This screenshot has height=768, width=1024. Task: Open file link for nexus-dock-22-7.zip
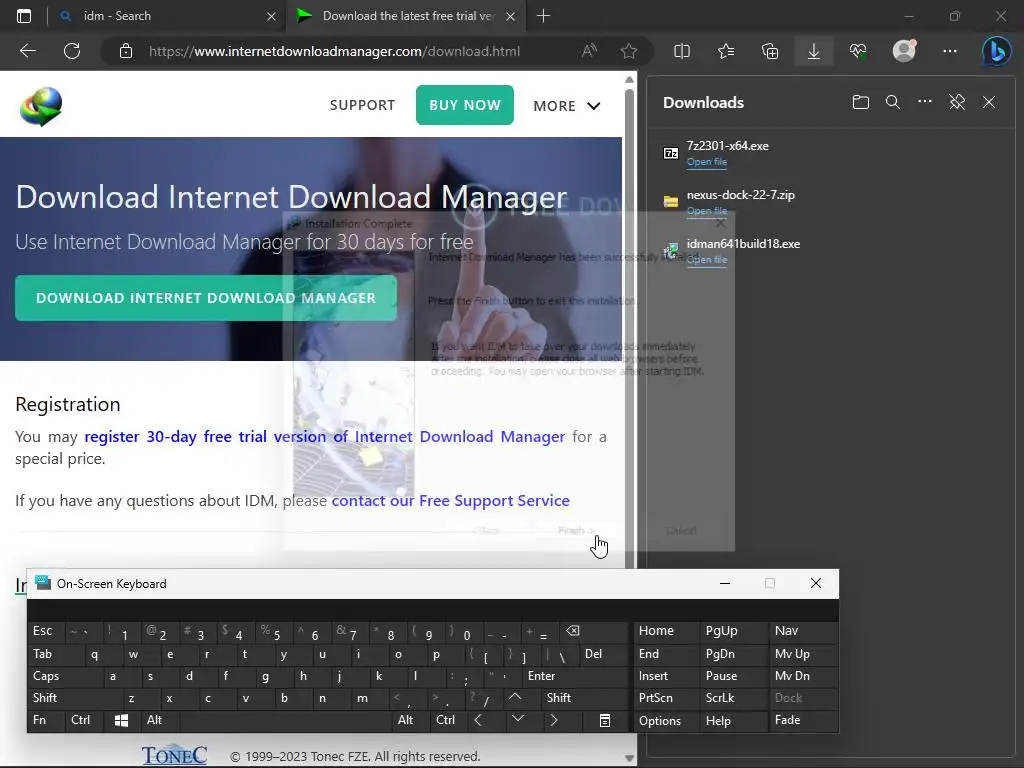coord(707,211)
